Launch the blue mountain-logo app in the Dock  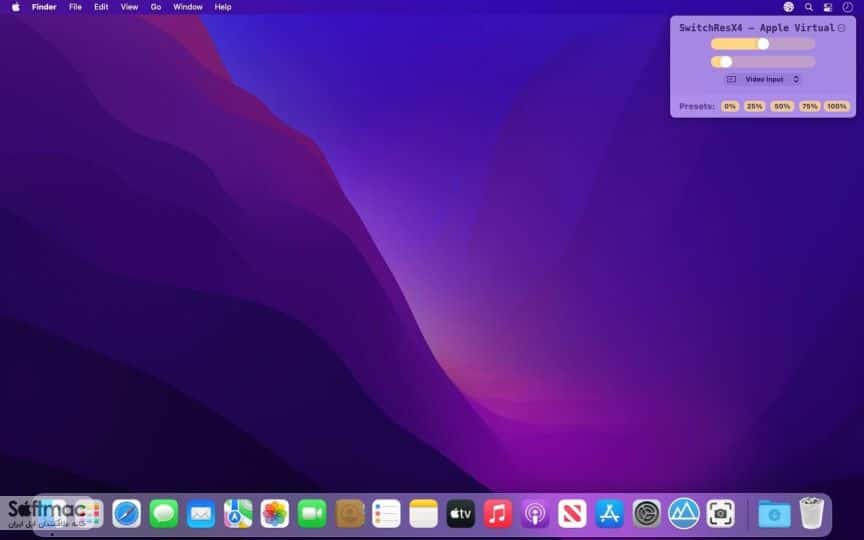[x=684, y=514]
